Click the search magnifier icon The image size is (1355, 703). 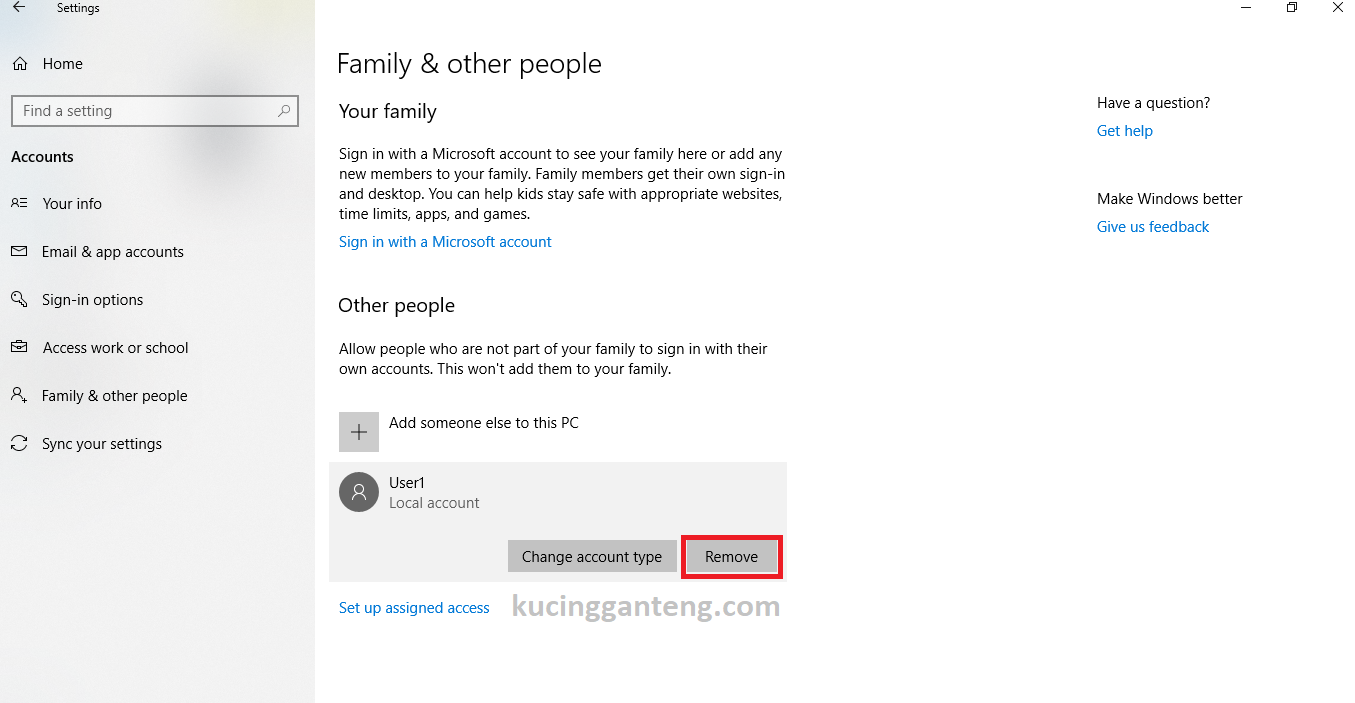[x=284, y=111]
